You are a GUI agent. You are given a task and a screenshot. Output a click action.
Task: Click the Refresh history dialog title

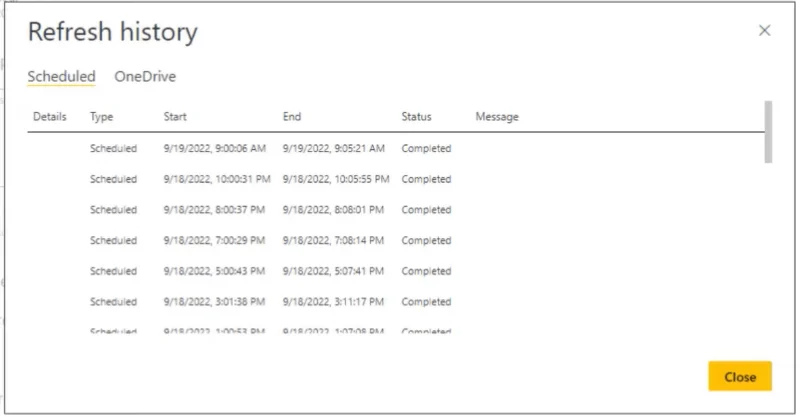pyautogui.click(x=113, y=32)
